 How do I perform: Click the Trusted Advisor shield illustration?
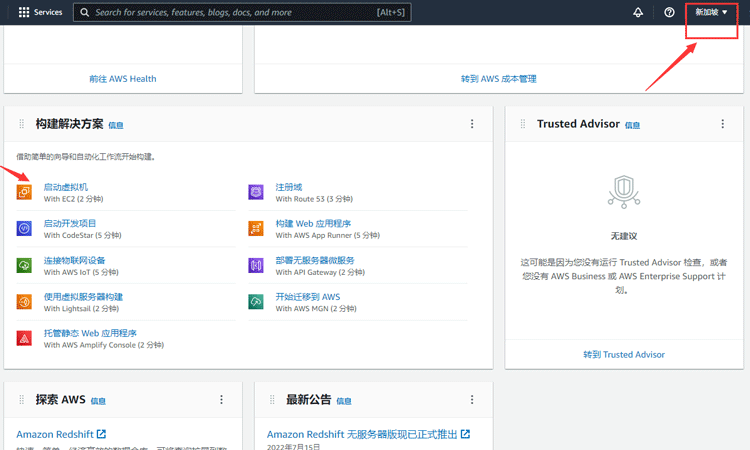pyautogui.click(x=624, y=191)
